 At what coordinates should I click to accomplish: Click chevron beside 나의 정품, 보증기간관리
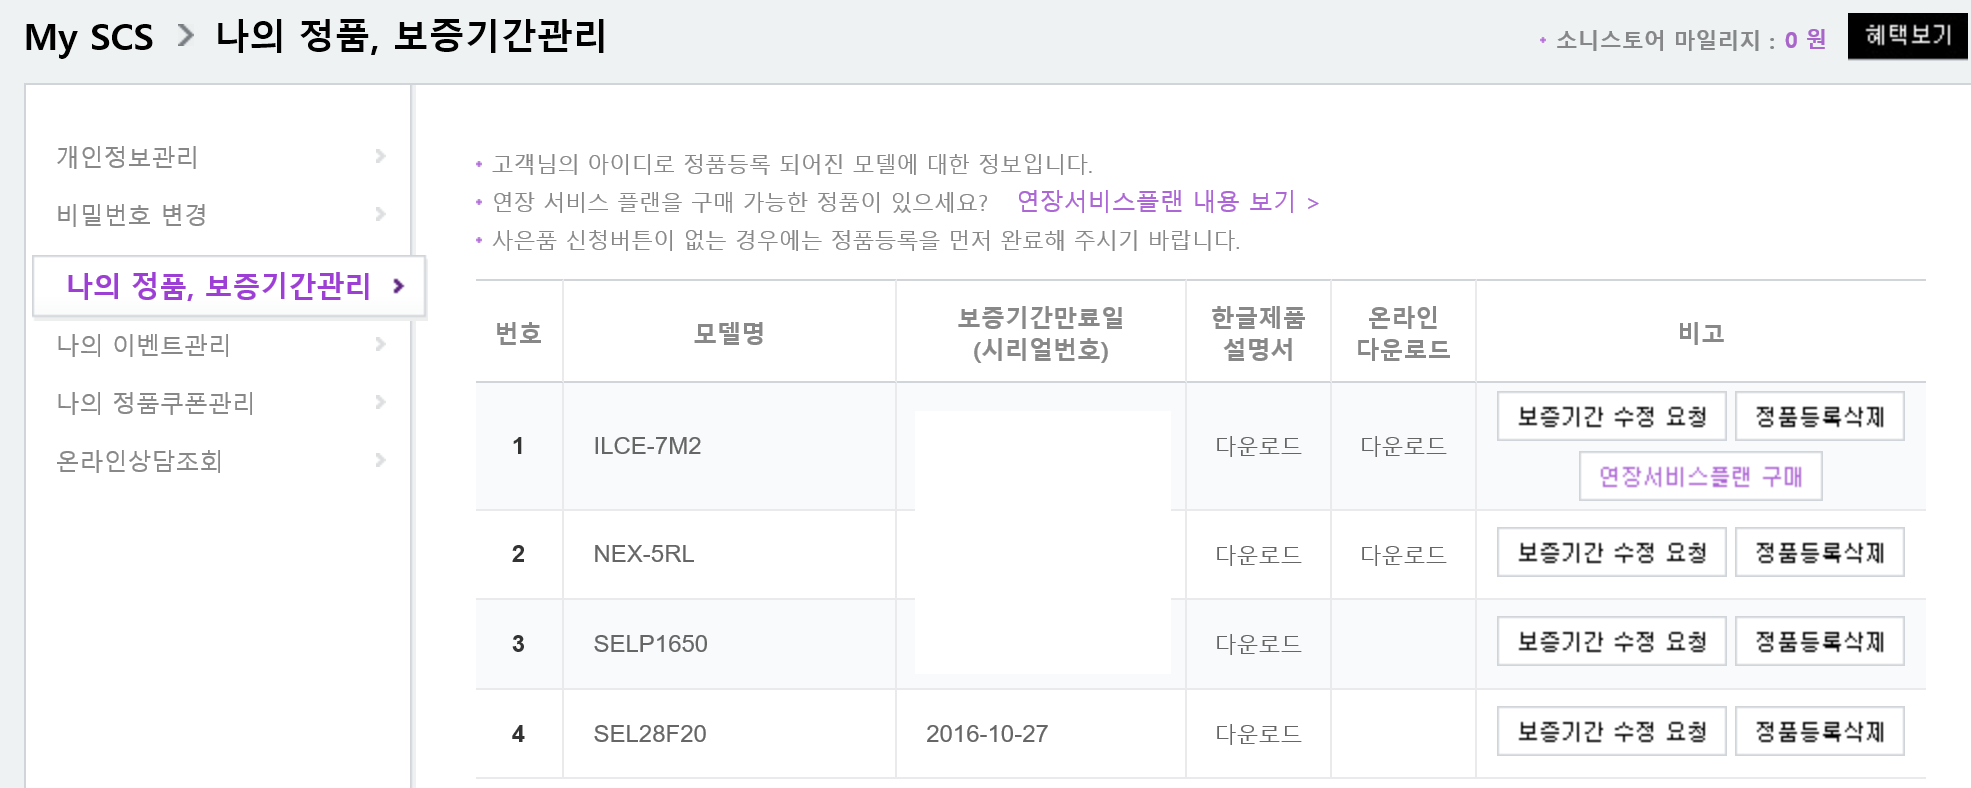coord(399,287)
